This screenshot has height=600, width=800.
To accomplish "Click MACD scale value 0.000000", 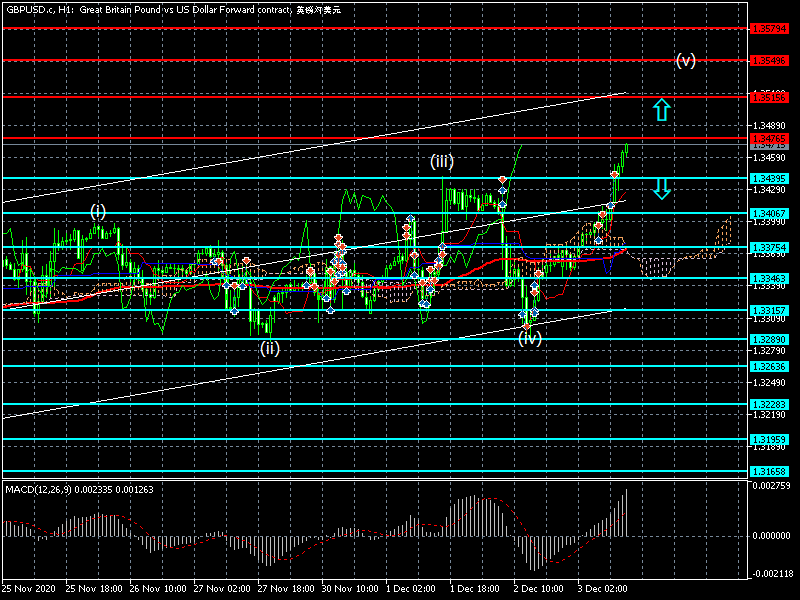I will point(771,536).
